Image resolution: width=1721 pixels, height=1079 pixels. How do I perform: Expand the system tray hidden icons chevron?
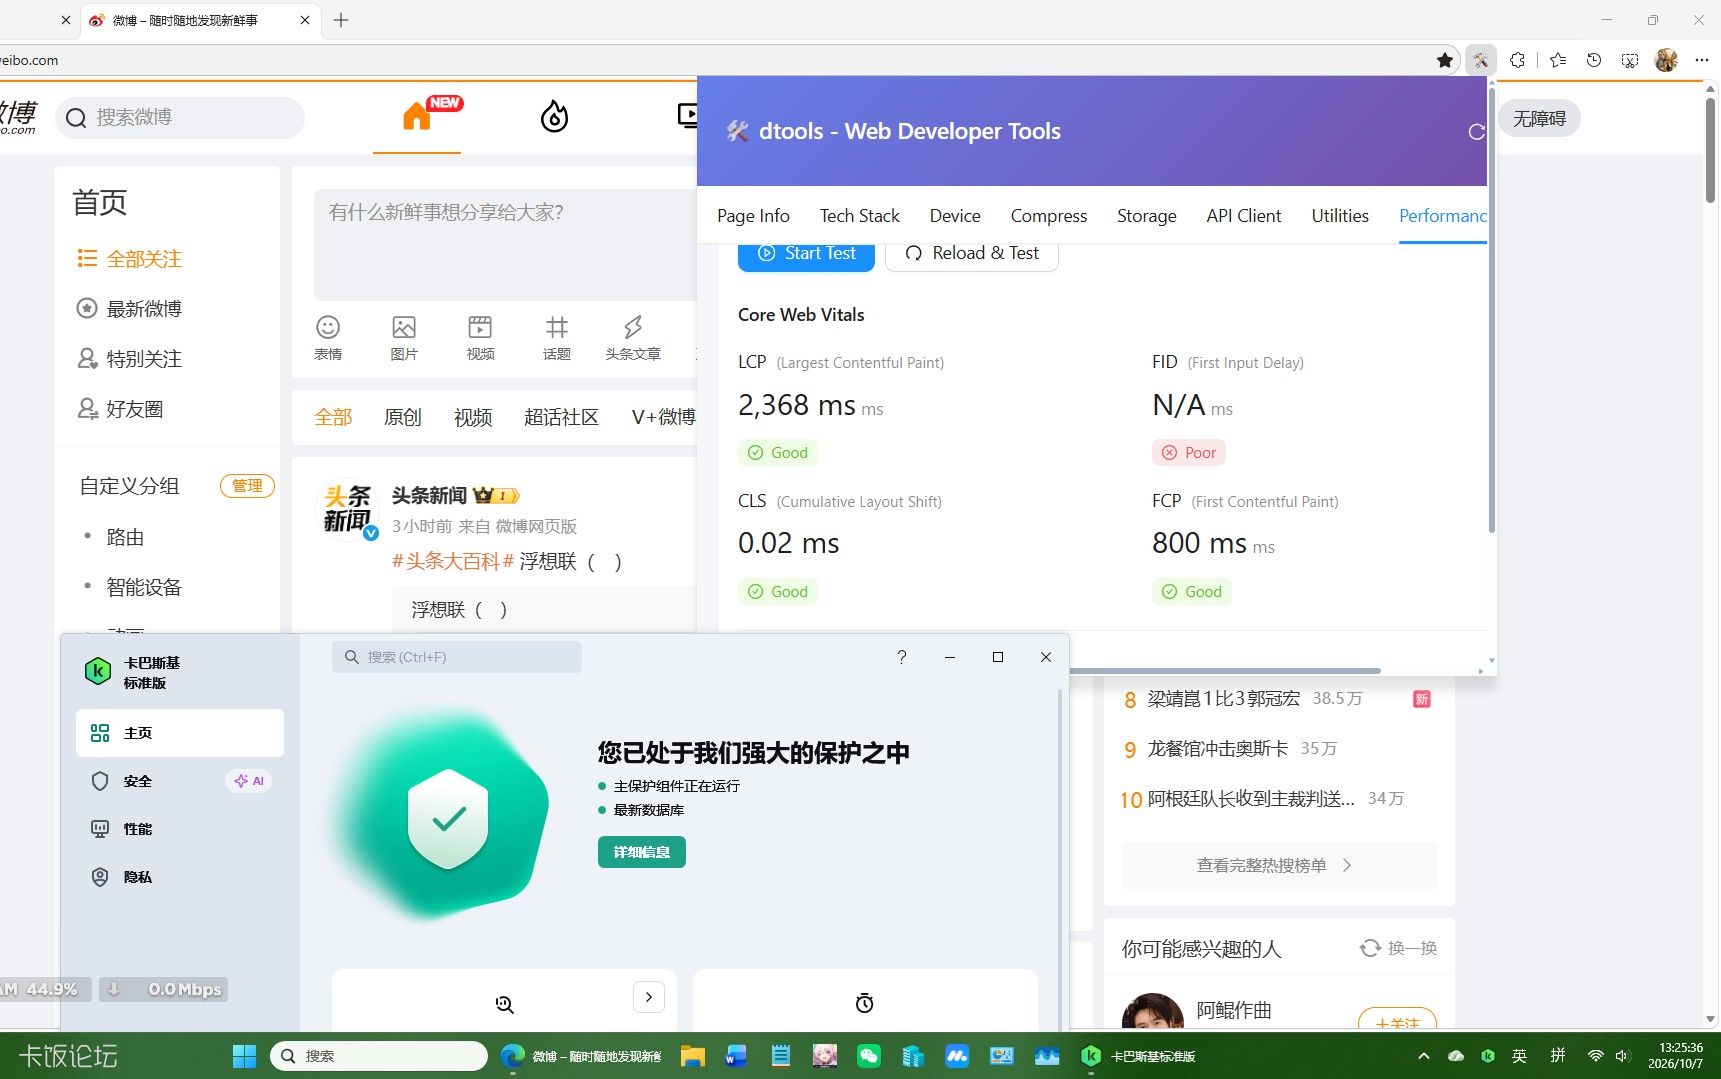[x=1424, y=1056]
